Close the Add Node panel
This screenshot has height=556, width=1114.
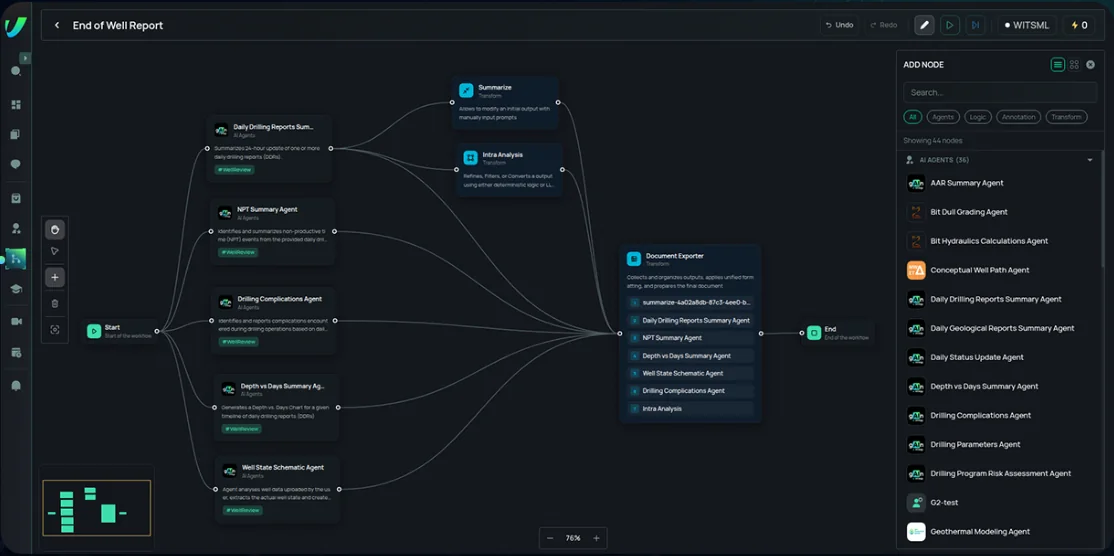pyautogui.click(x=1091, y=65)
